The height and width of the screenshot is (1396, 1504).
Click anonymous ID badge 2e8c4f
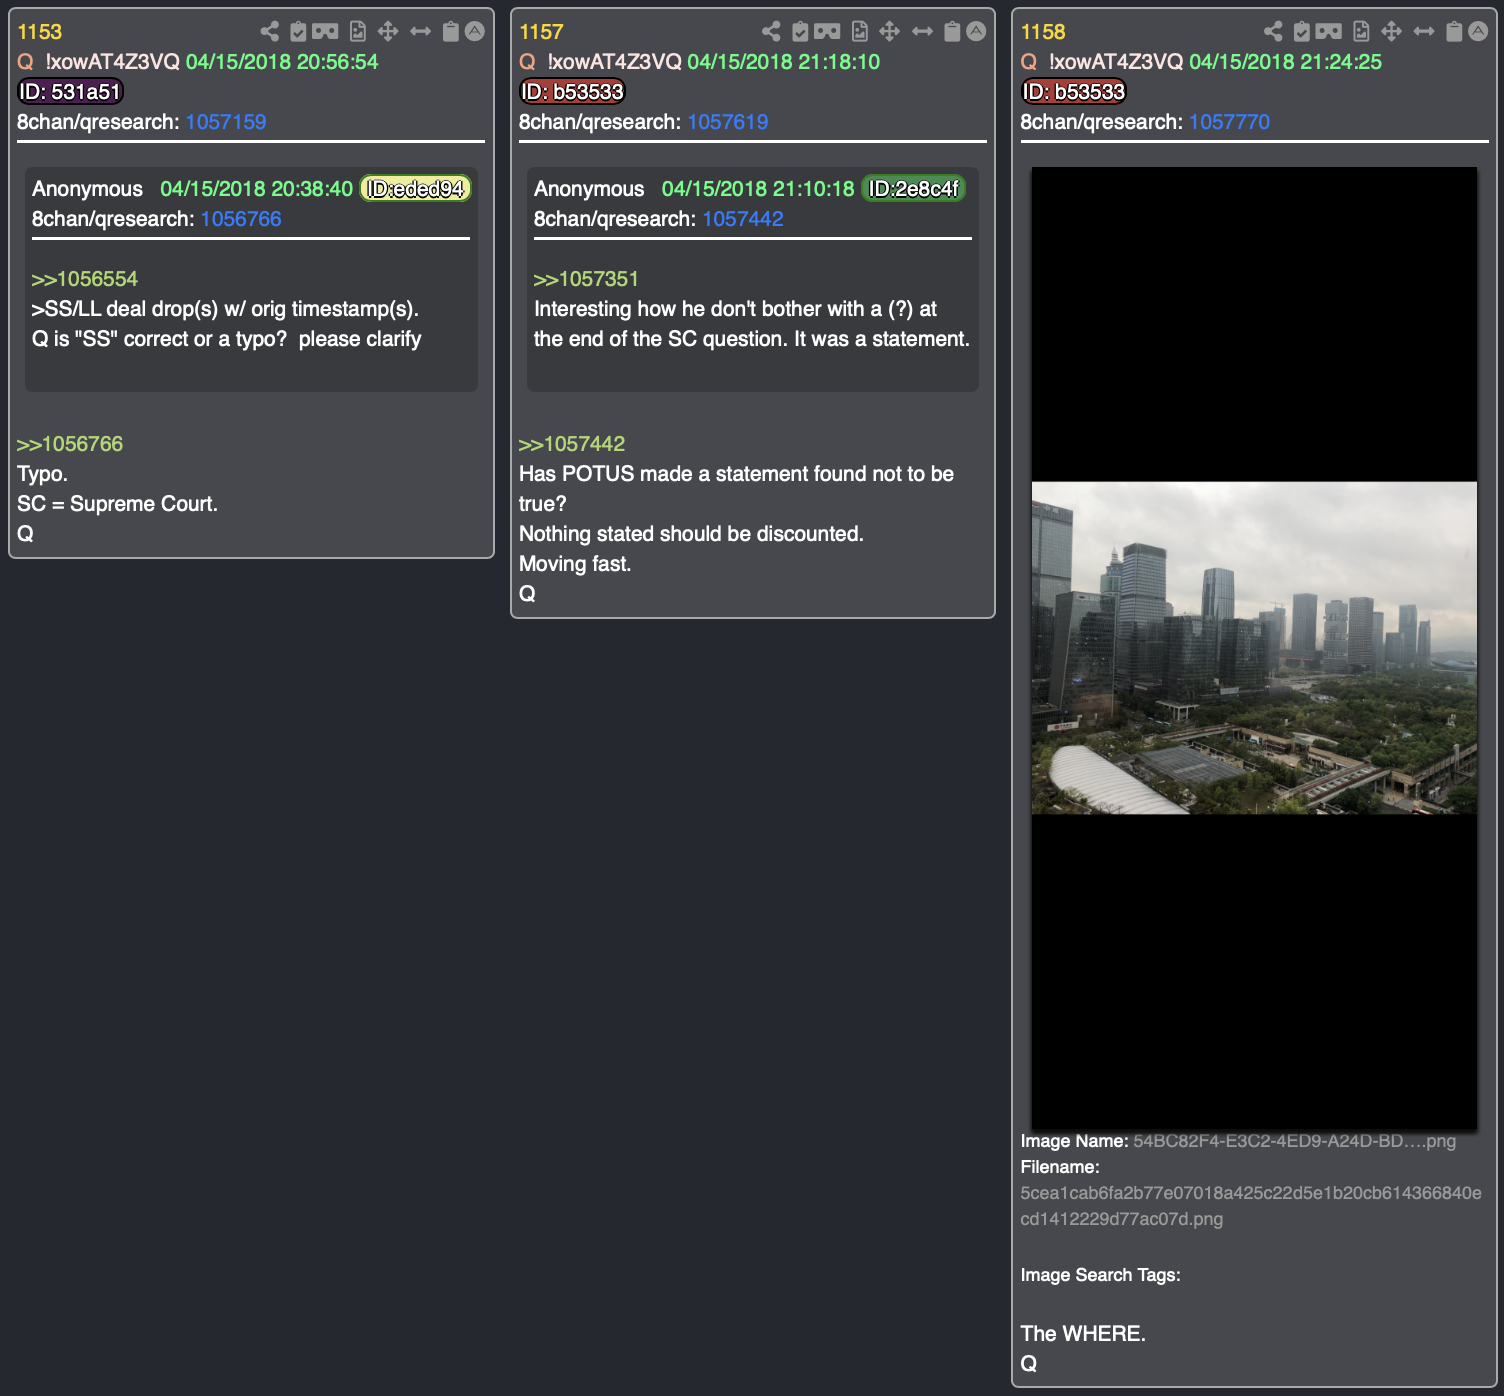pos(913,189)
